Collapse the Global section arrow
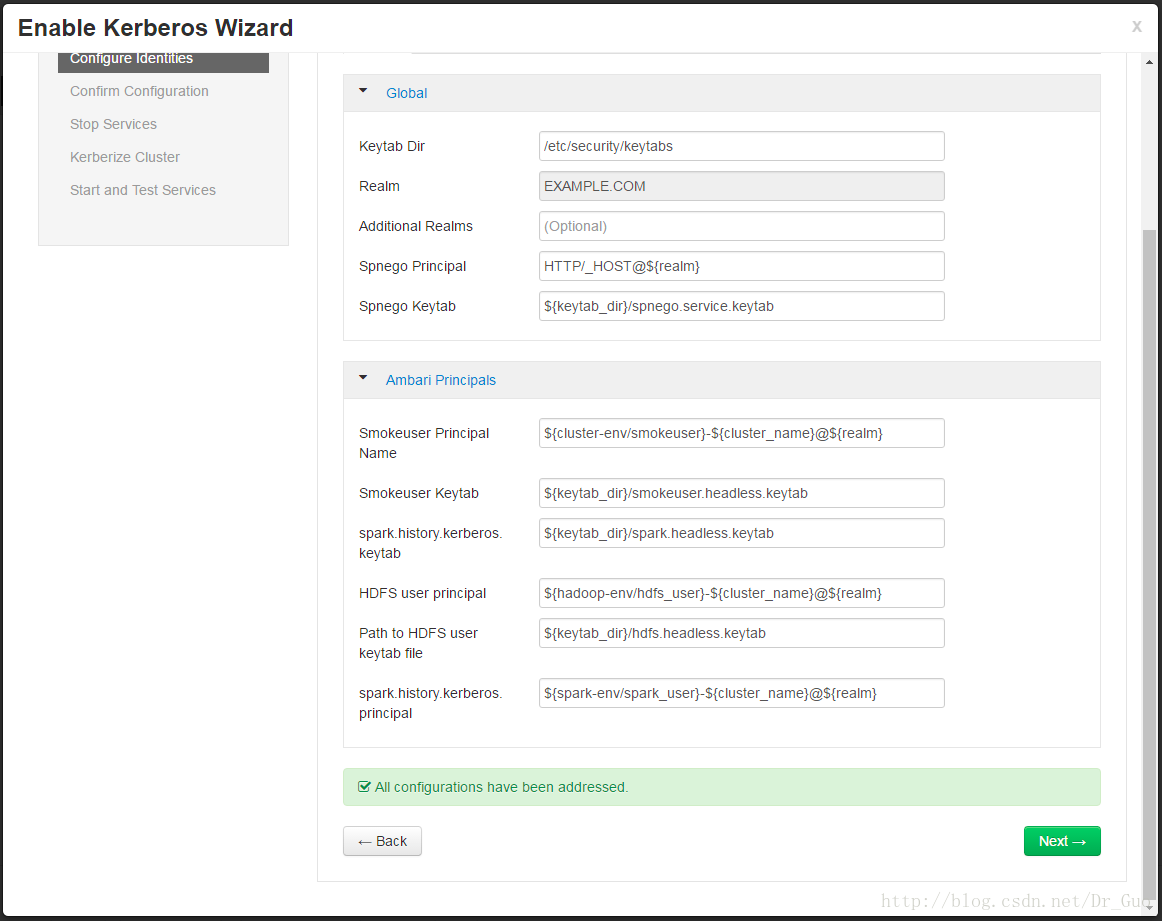The image size is (1162, 921). (x=363, y=90)
